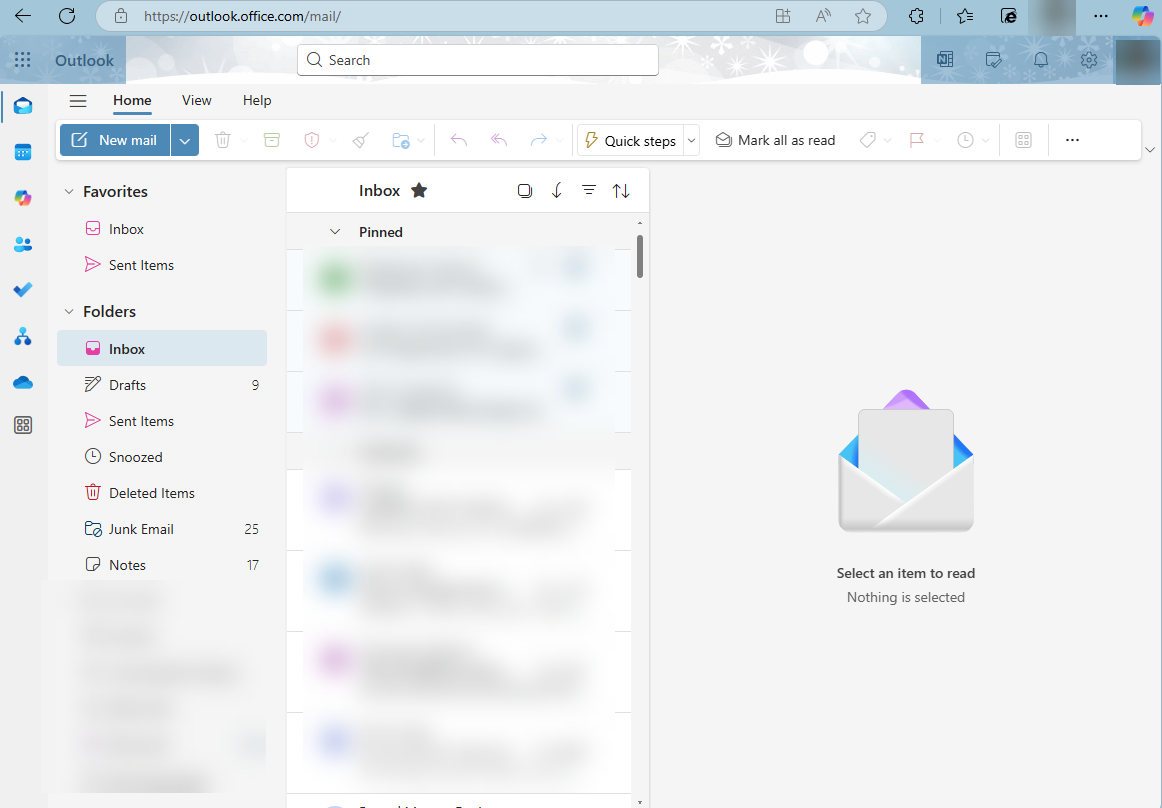This screenshot has width=1162, height=808.
Task: Open the New mail dropdown arrow
Action: 185,140
